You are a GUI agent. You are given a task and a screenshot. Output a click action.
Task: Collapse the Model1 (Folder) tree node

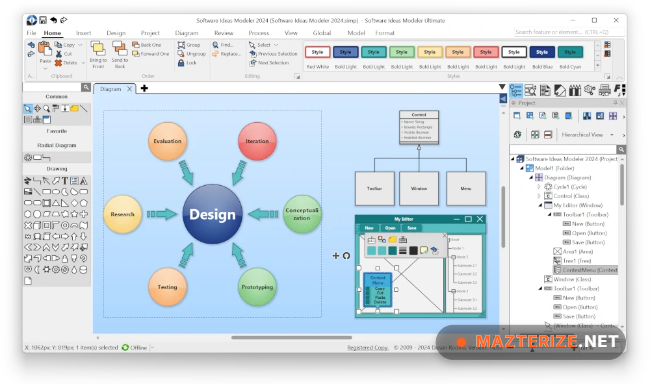pos(522,168)
